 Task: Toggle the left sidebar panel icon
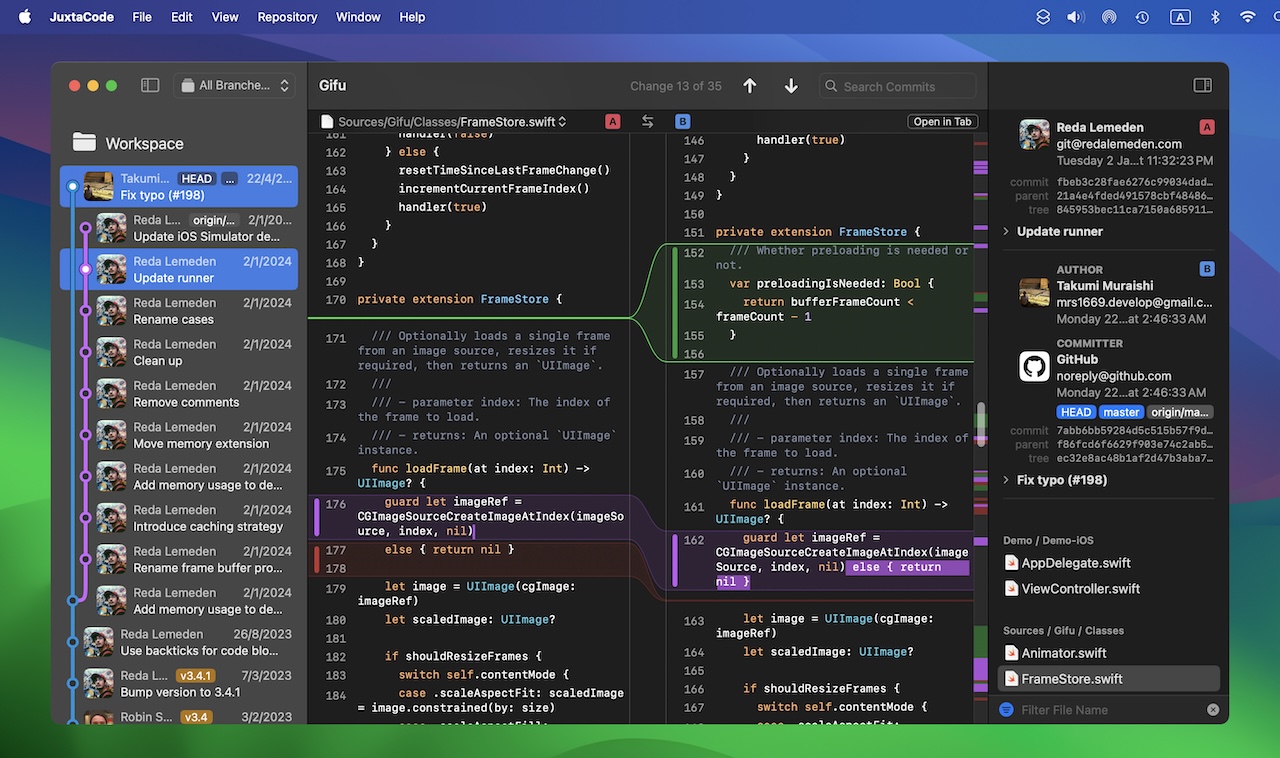click(150, 86)
